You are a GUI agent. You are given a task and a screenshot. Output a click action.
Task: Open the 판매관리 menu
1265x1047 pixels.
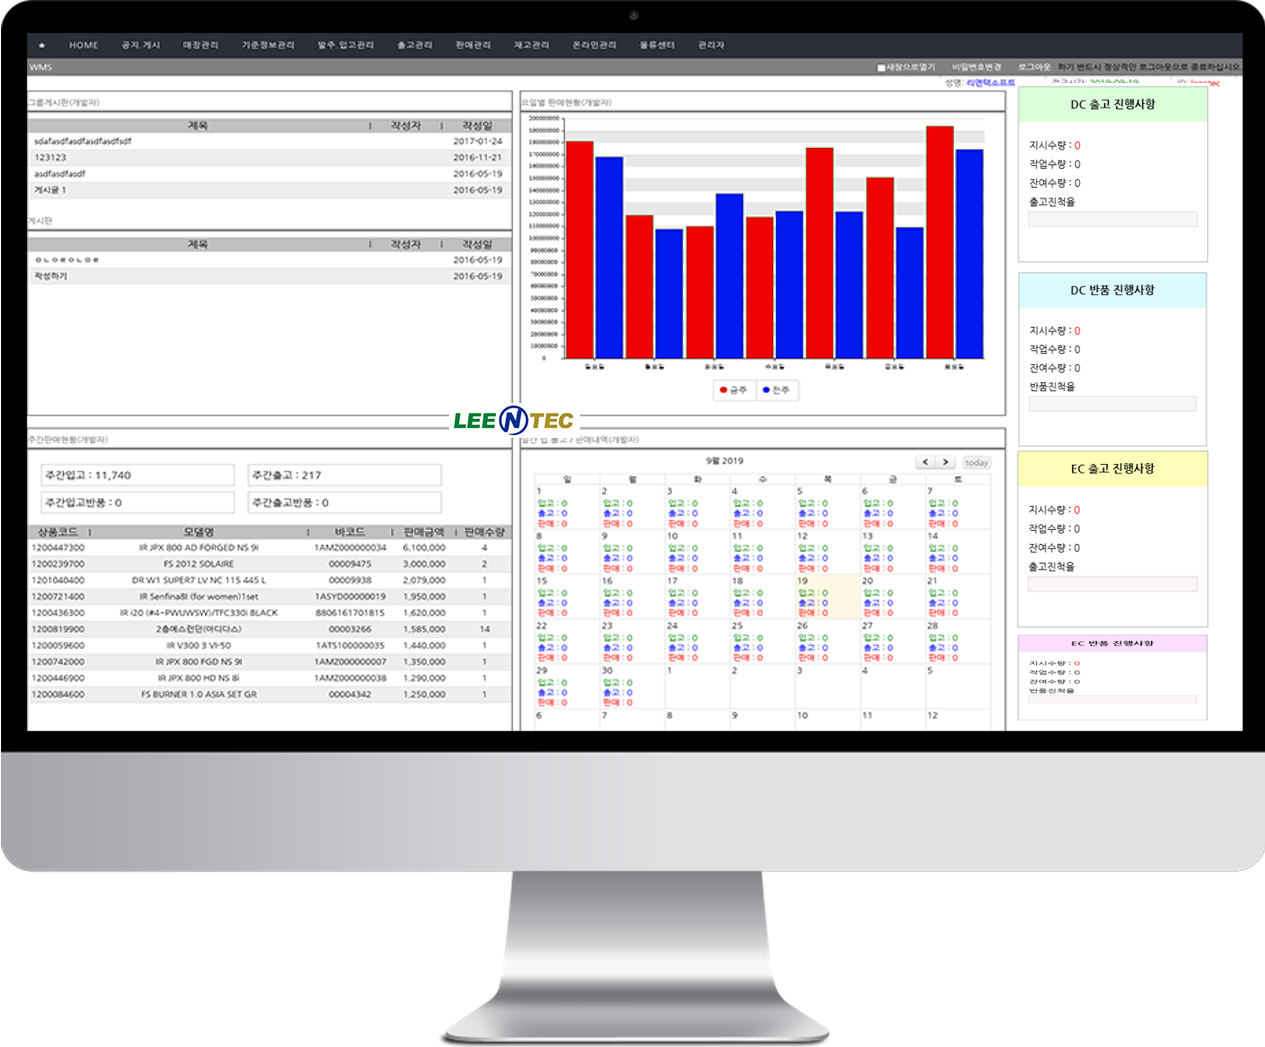coord(473,45)
